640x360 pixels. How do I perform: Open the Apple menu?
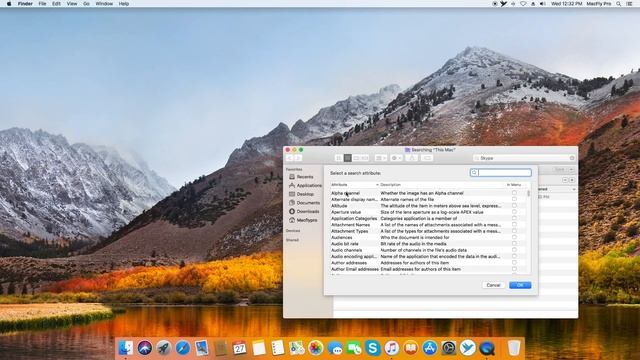tap(9, 4)
